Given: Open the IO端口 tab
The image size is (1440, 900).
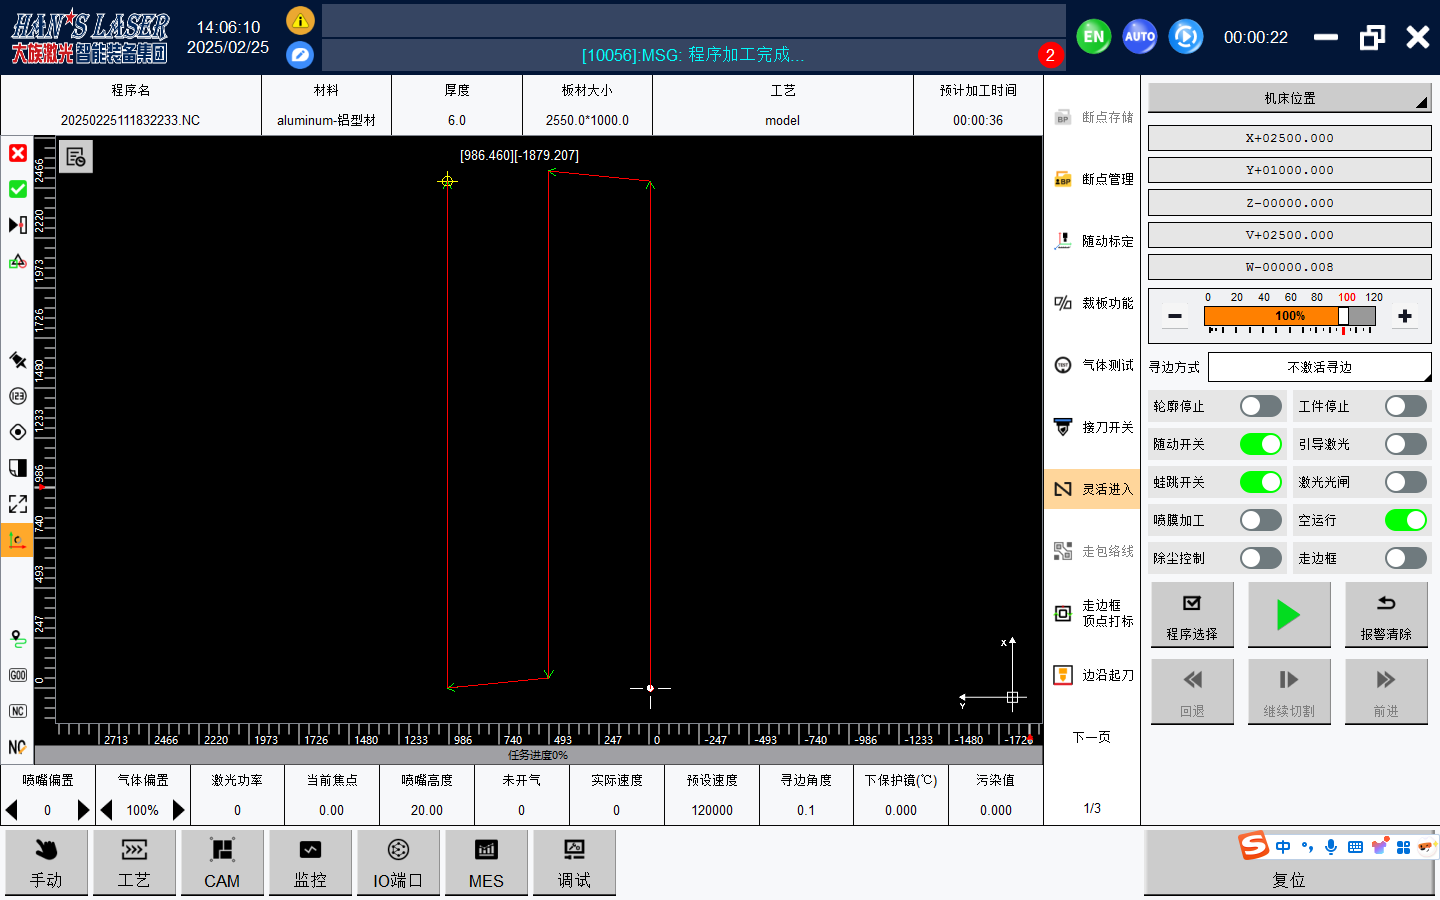Looking at the screenshot, I should tap(398, 862).
